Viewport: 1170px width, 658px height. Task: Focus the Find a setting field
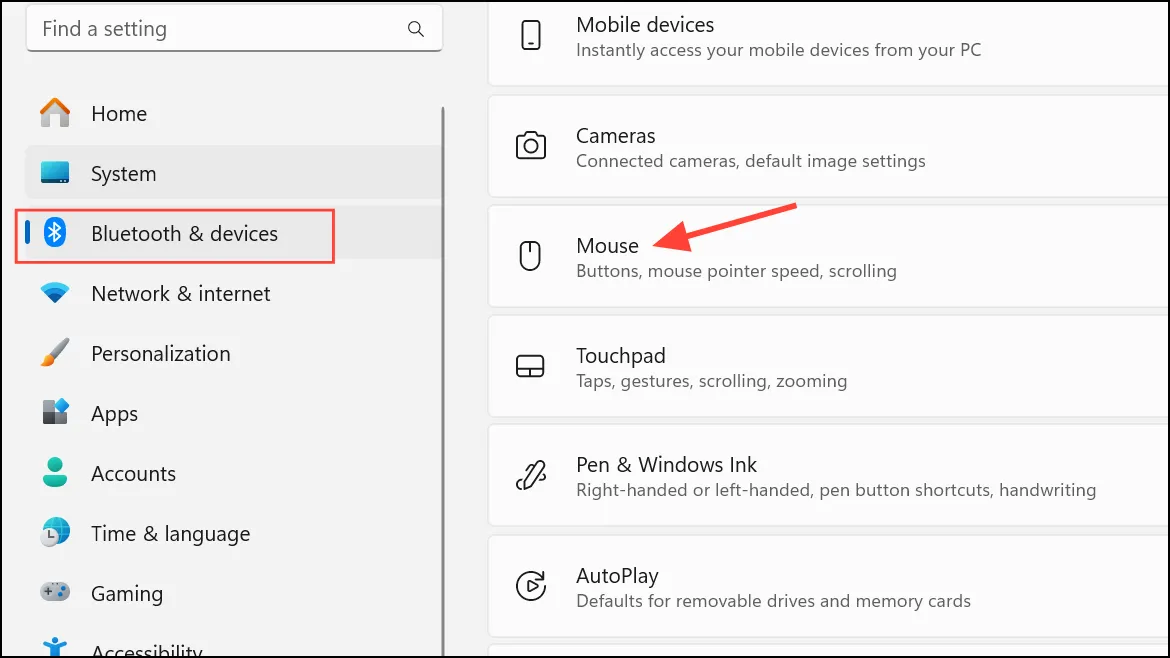point(234,28)
